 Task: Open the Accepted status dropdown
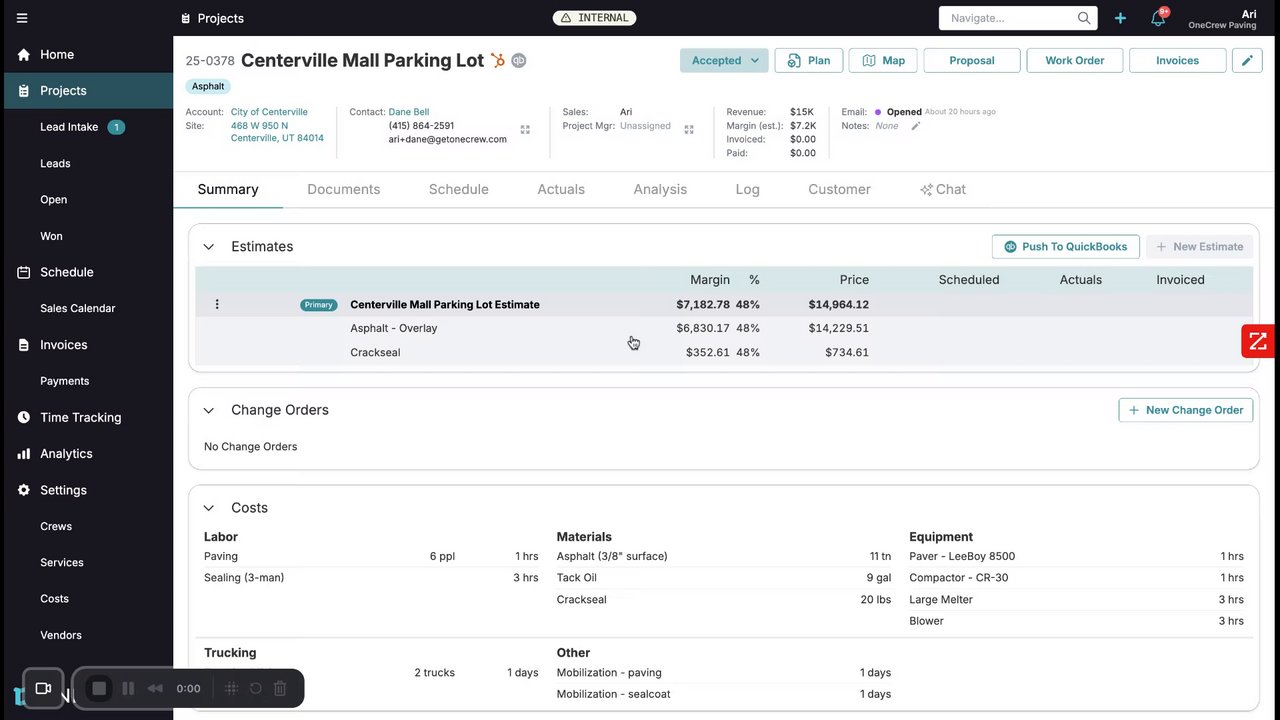(x=724, y=60)
